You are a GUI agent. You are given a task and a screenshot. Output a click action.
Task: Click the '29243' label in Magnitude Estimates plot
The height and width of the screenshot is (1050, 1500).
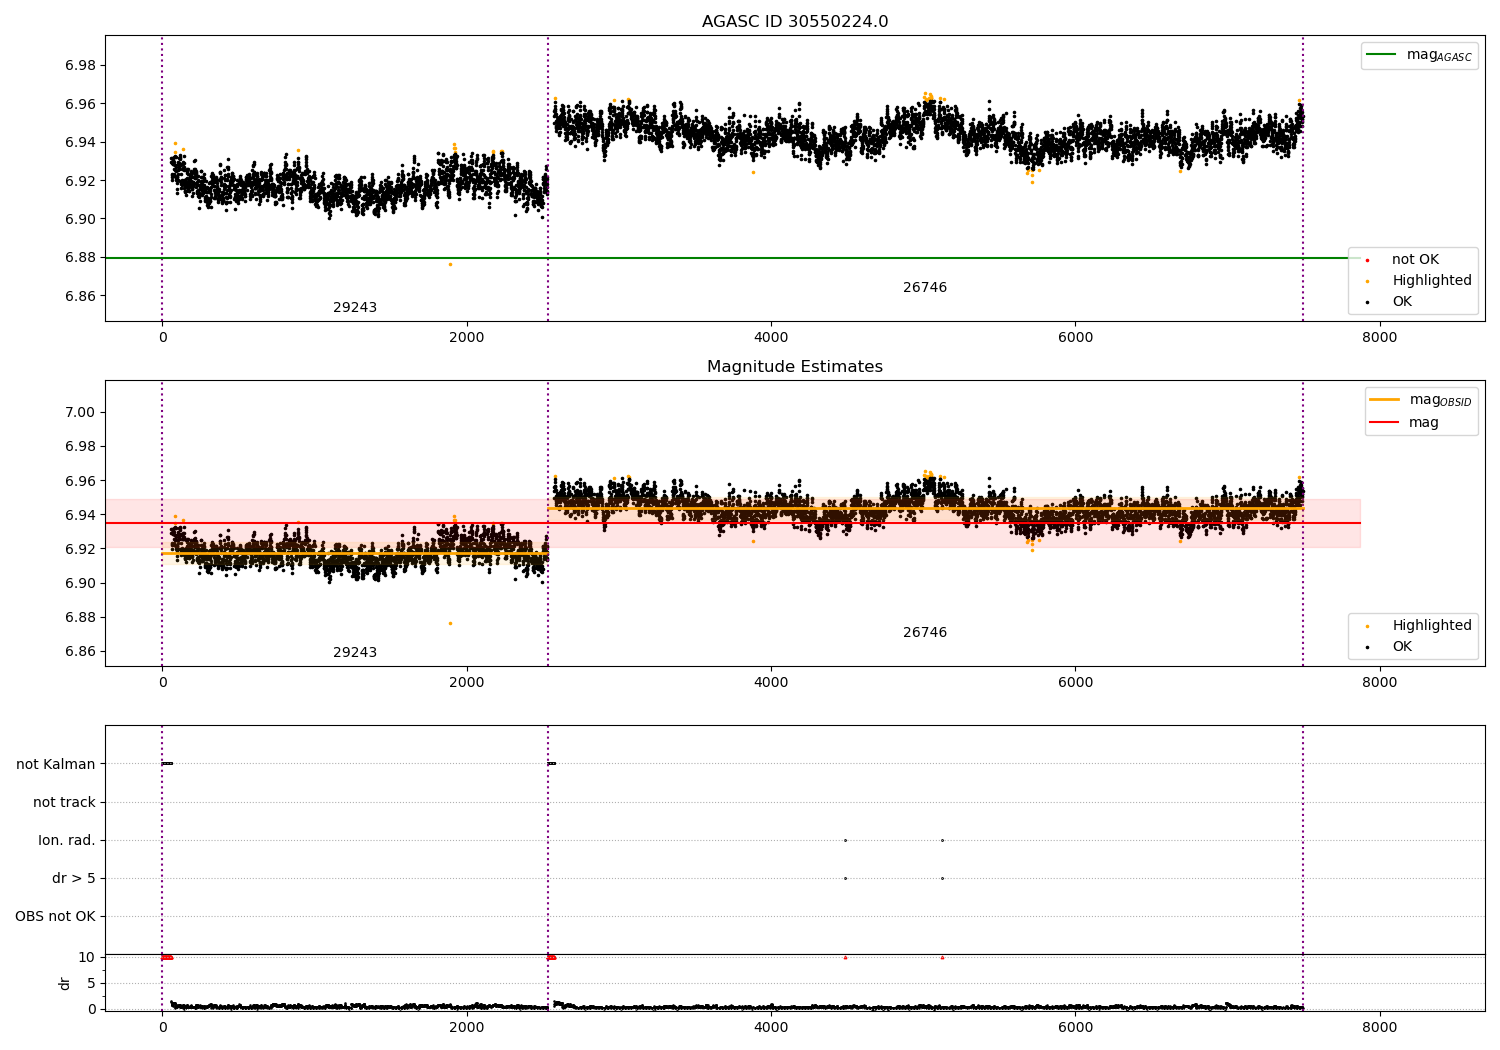pos(355,652)
